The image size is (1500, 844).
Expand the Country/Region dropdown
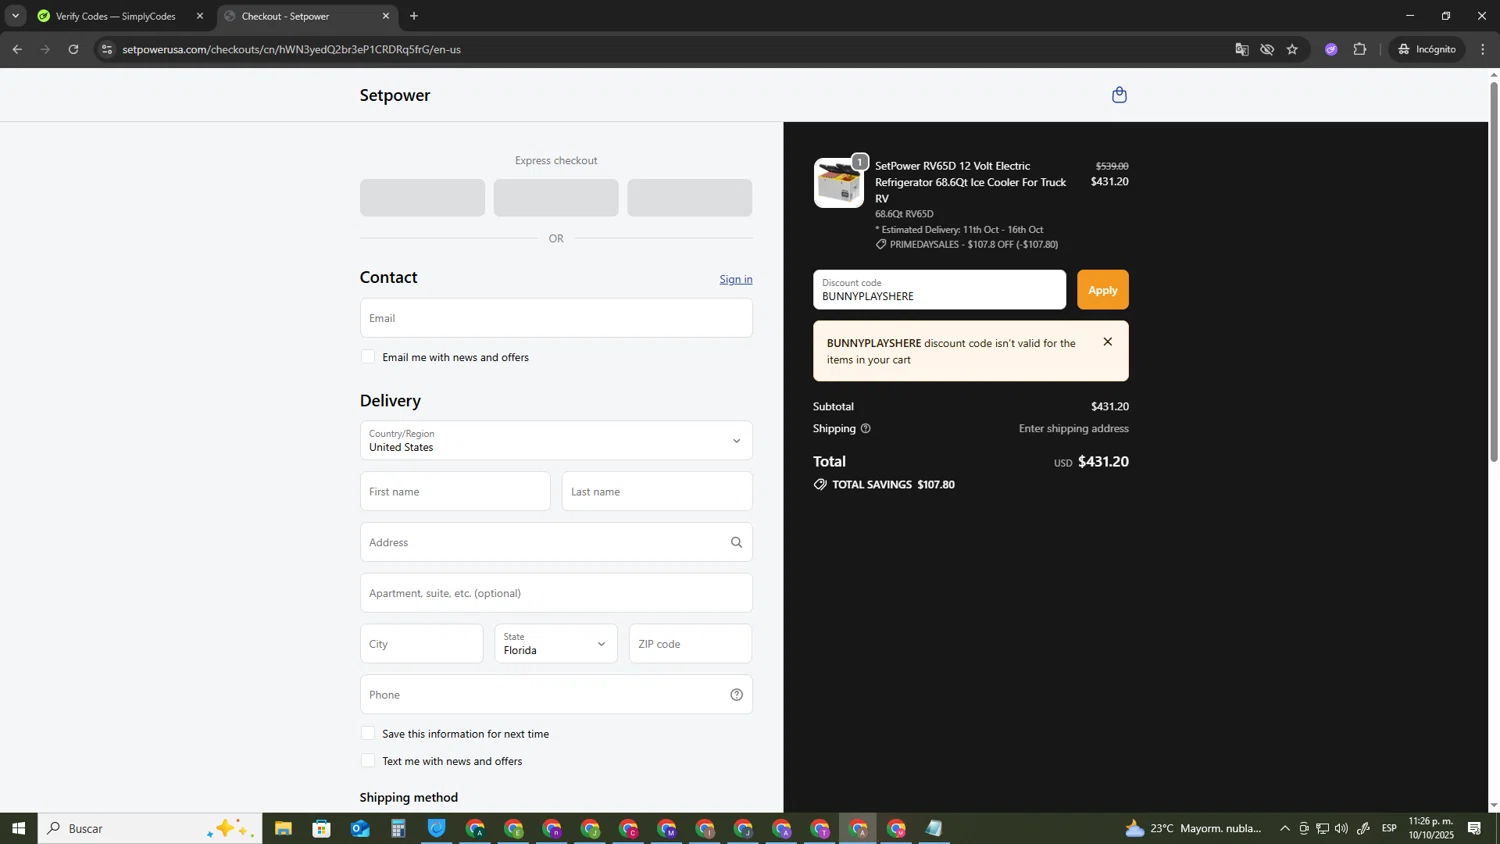[x=556, y=441]
